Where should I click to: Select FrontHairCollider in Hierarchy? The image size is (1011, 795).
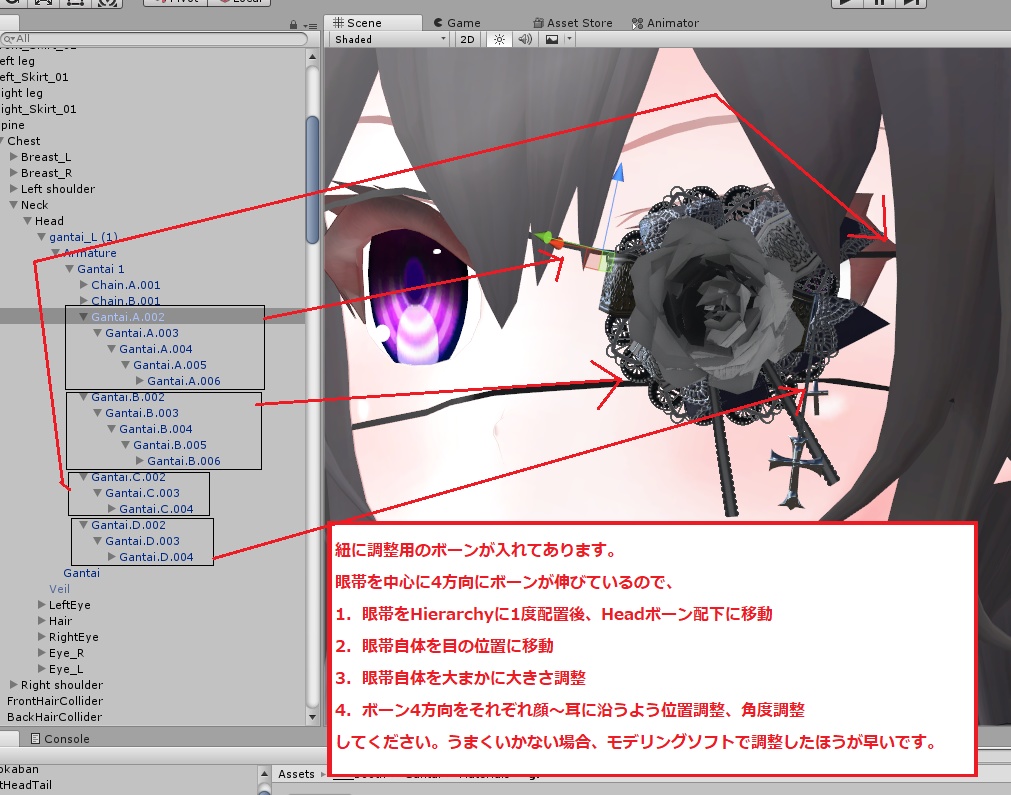(x=55, y=701)
